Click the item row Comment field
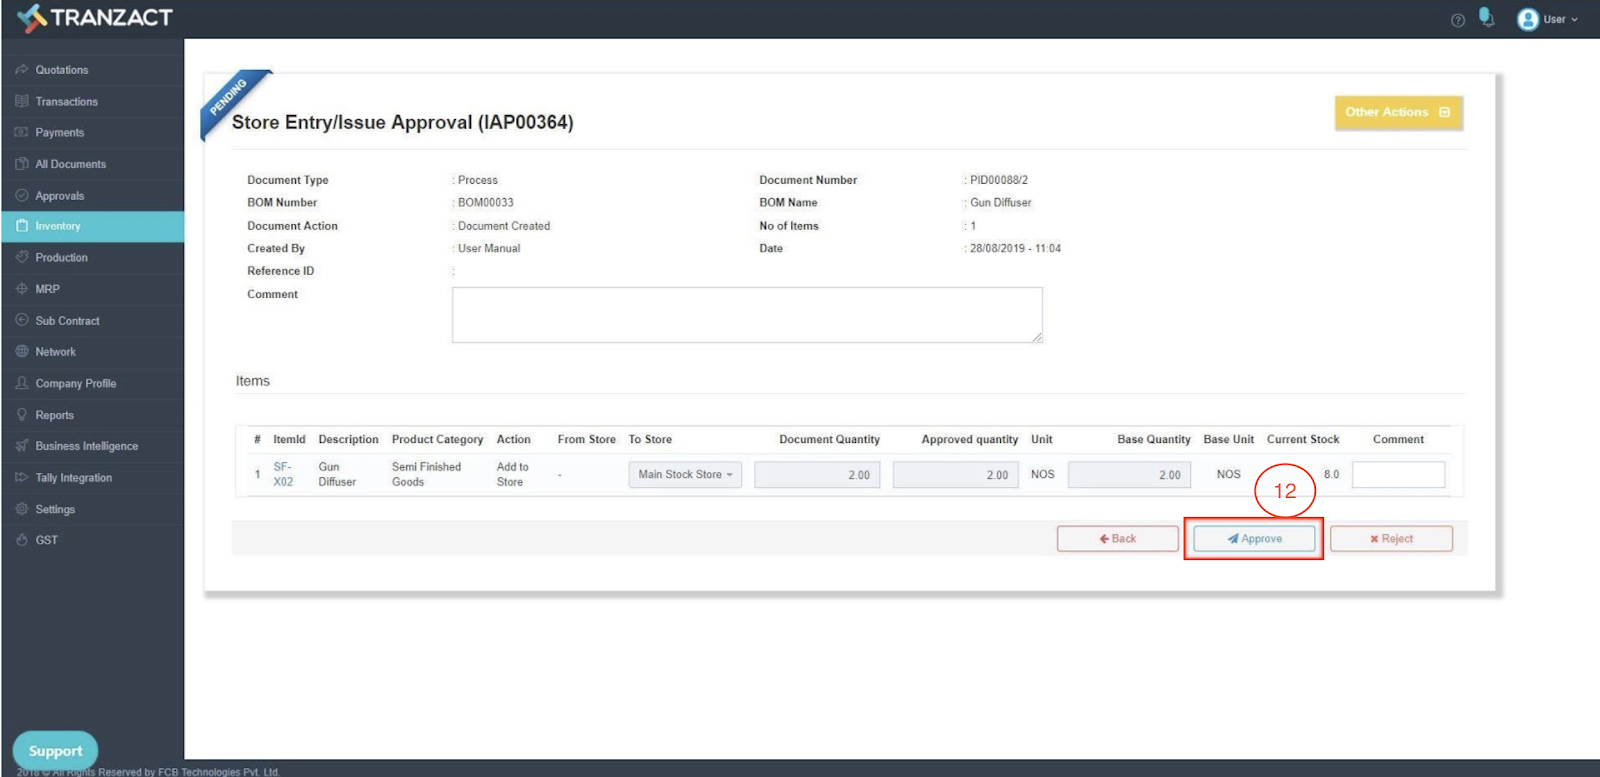The image size is (1600, 777). (1398, 475)
